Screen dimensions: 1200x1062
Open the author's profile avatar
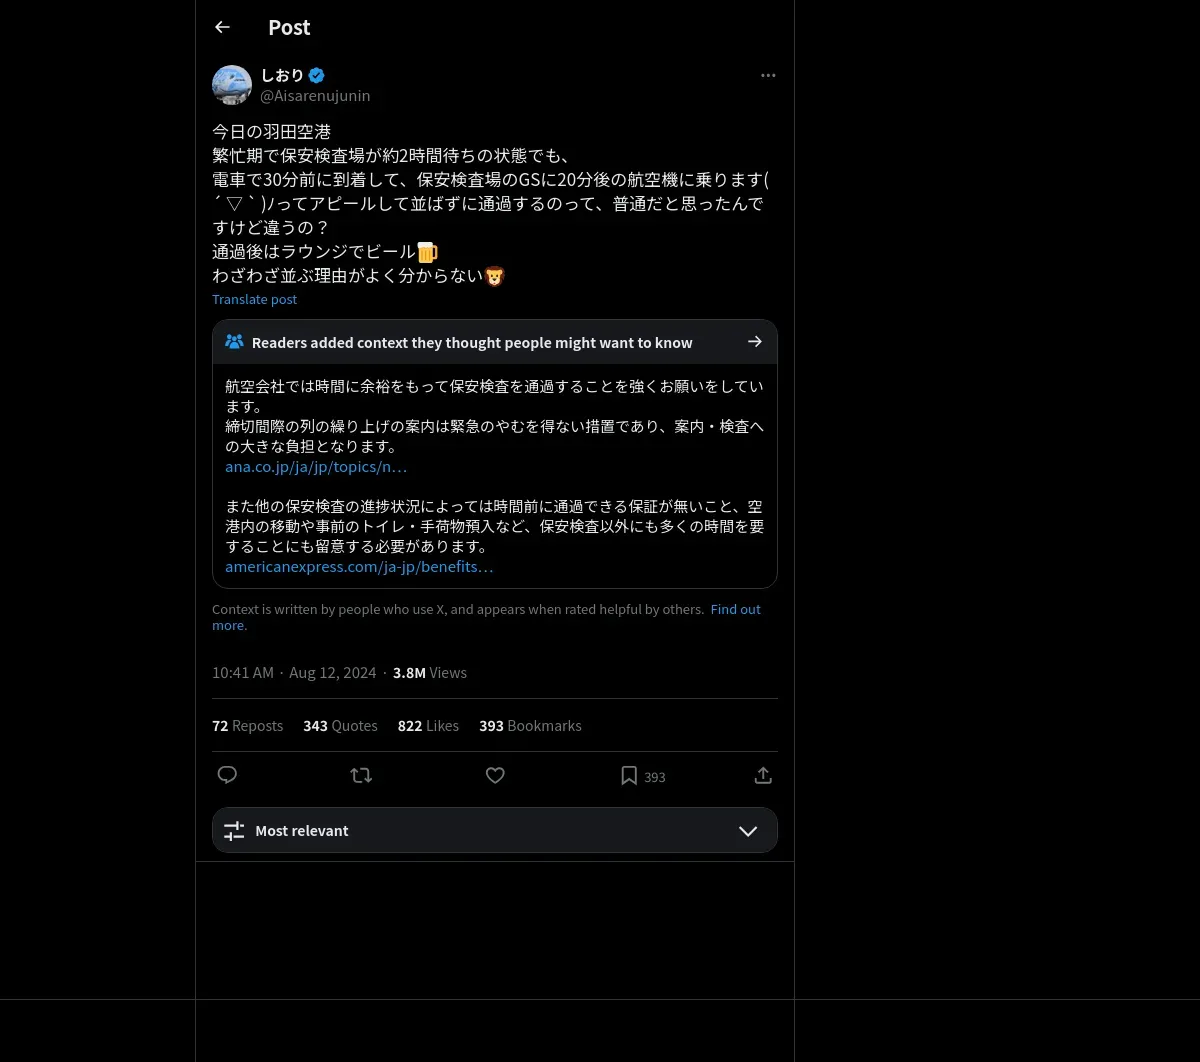232,85
